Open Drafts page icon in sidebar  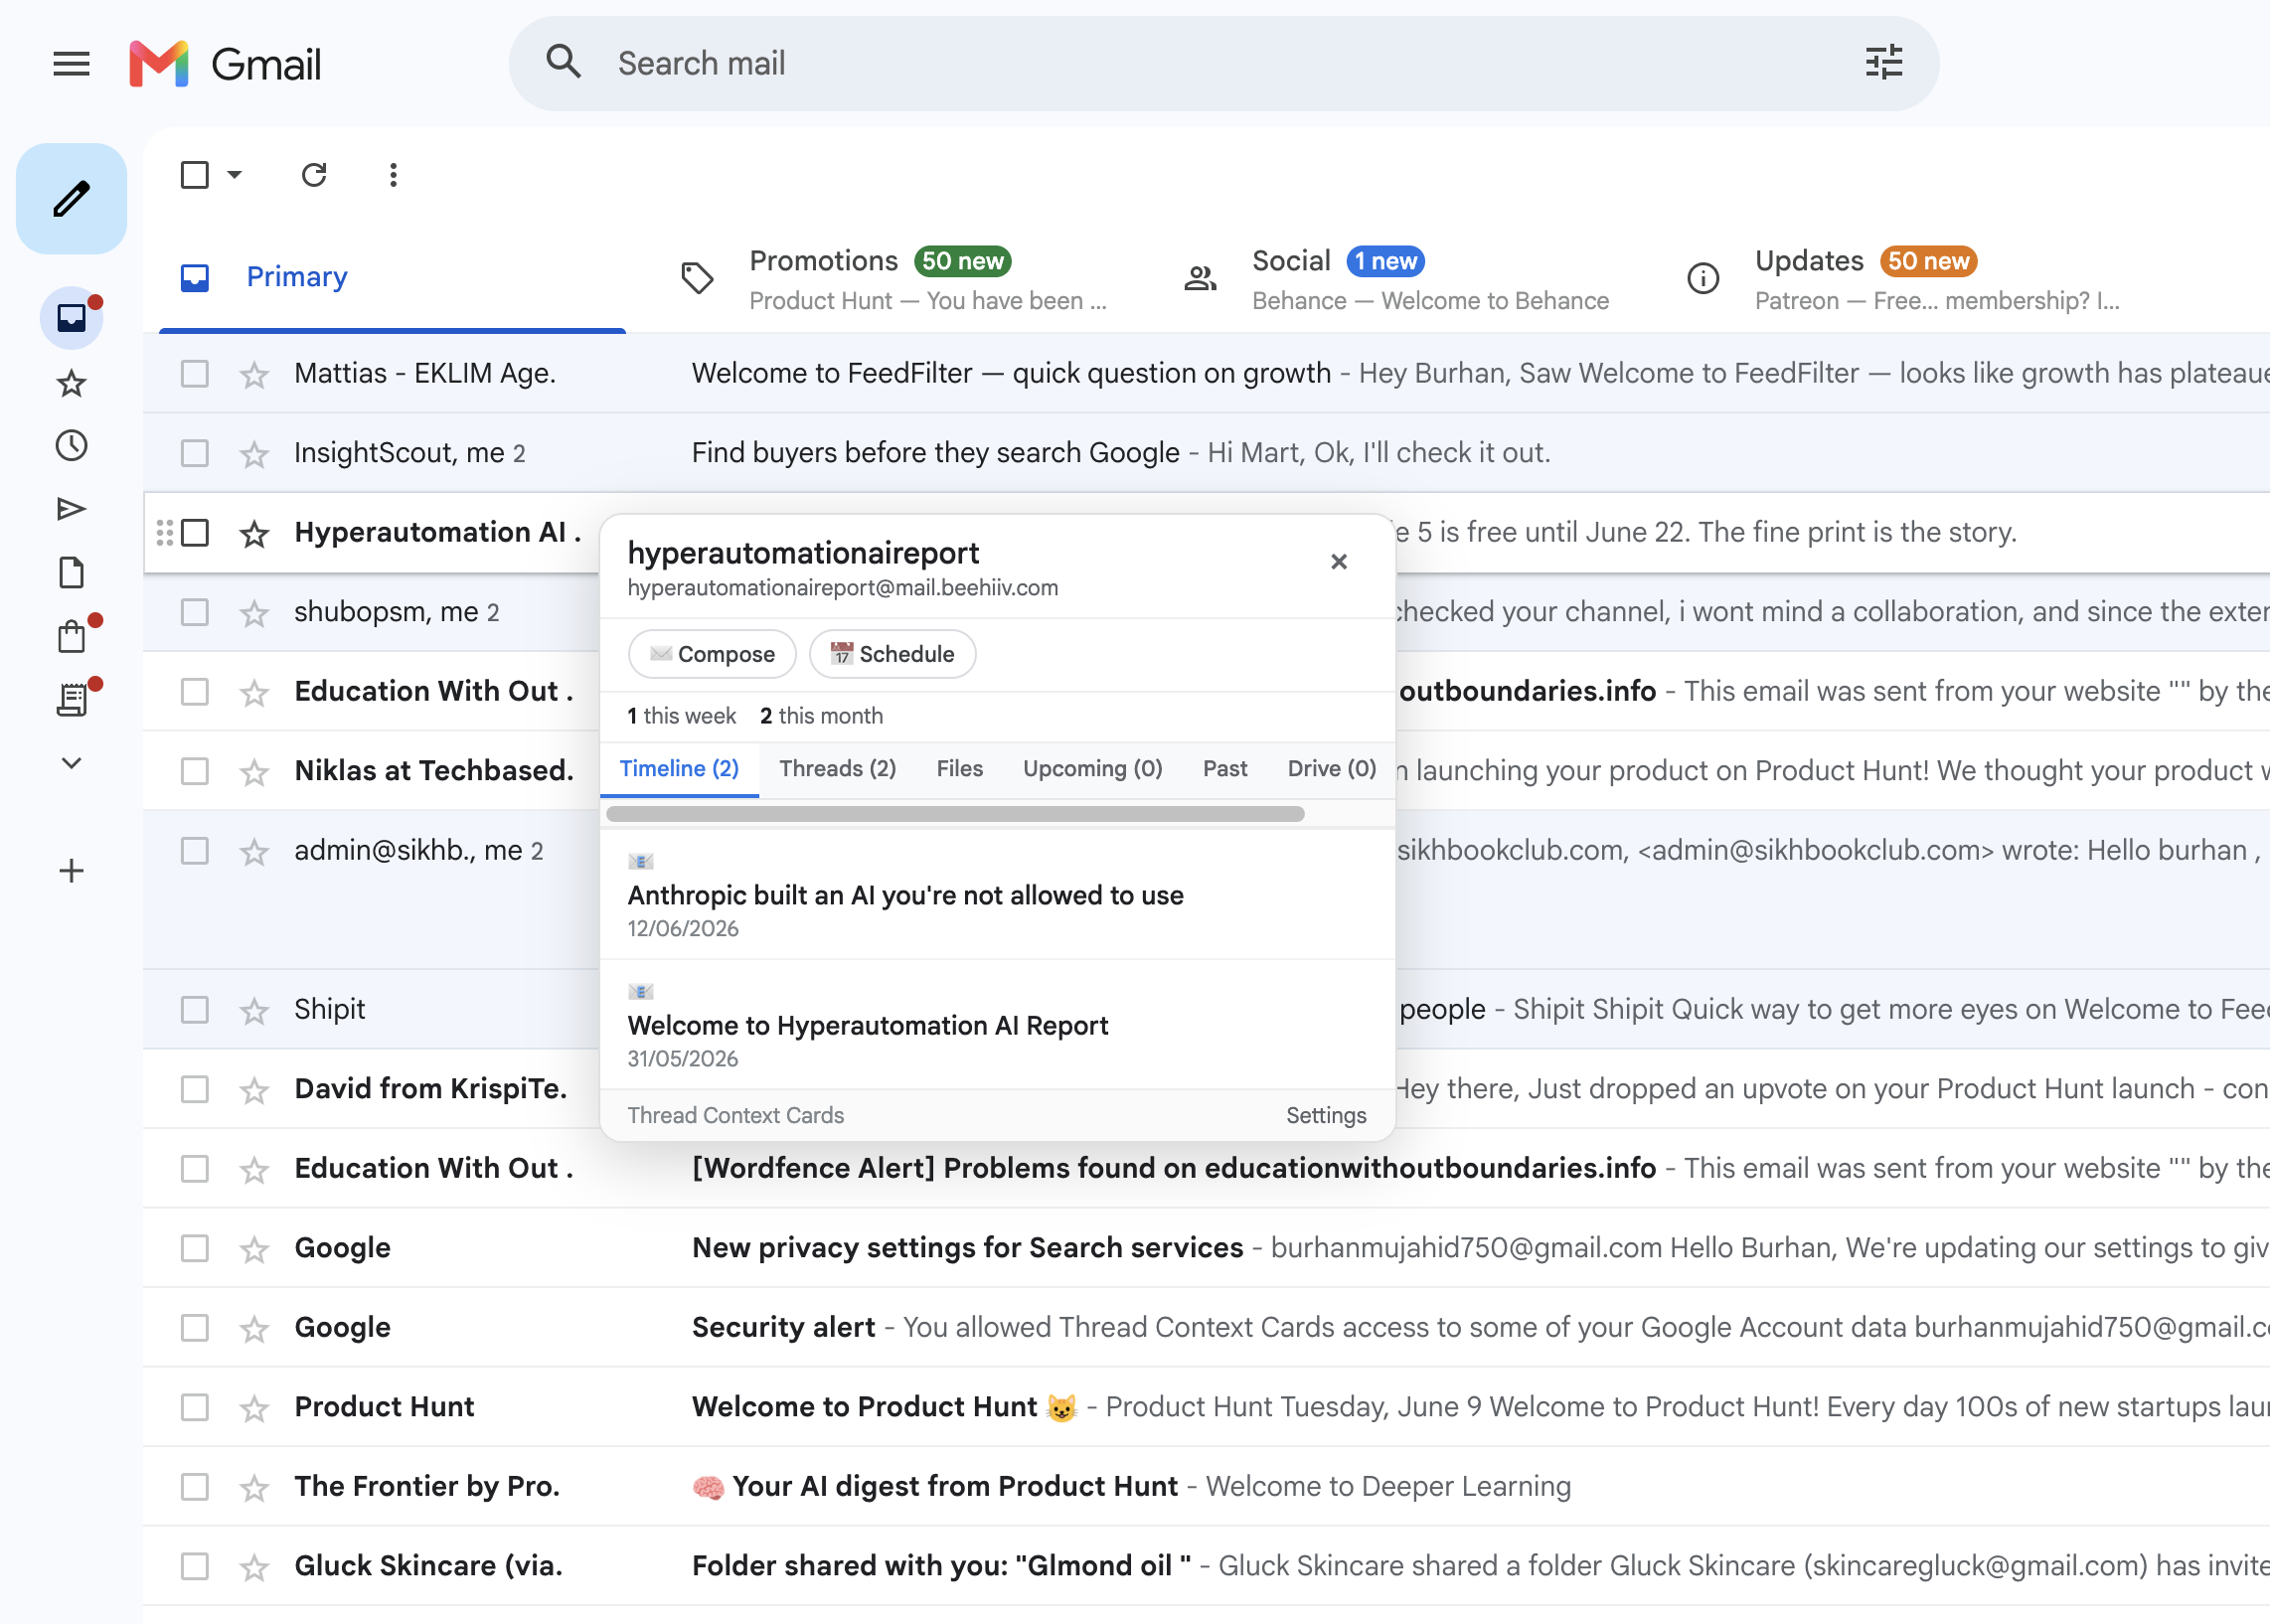71,573
